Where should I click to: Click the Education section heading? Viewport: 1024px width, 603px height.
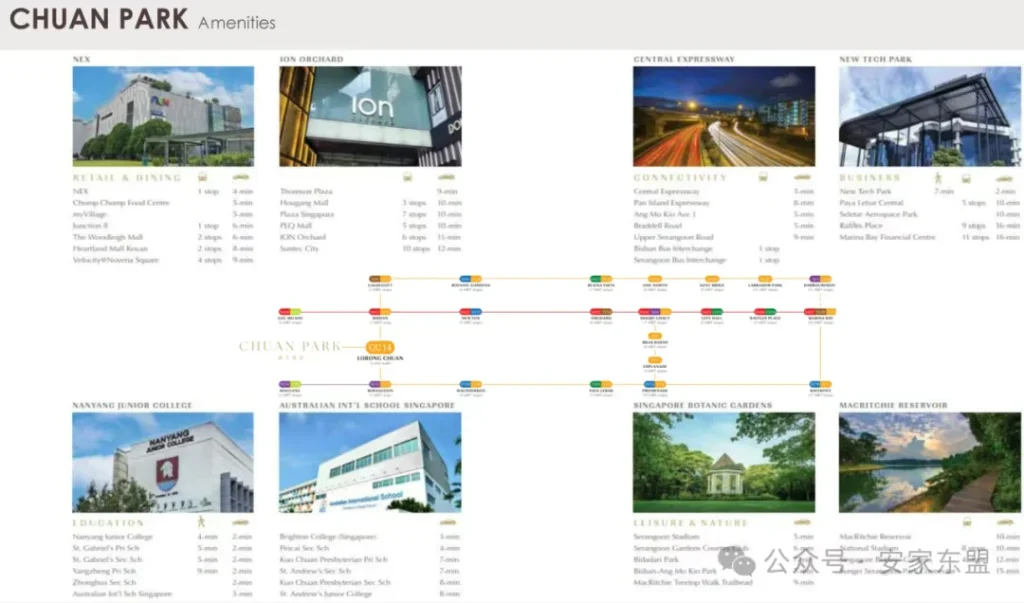click(108, 523)
